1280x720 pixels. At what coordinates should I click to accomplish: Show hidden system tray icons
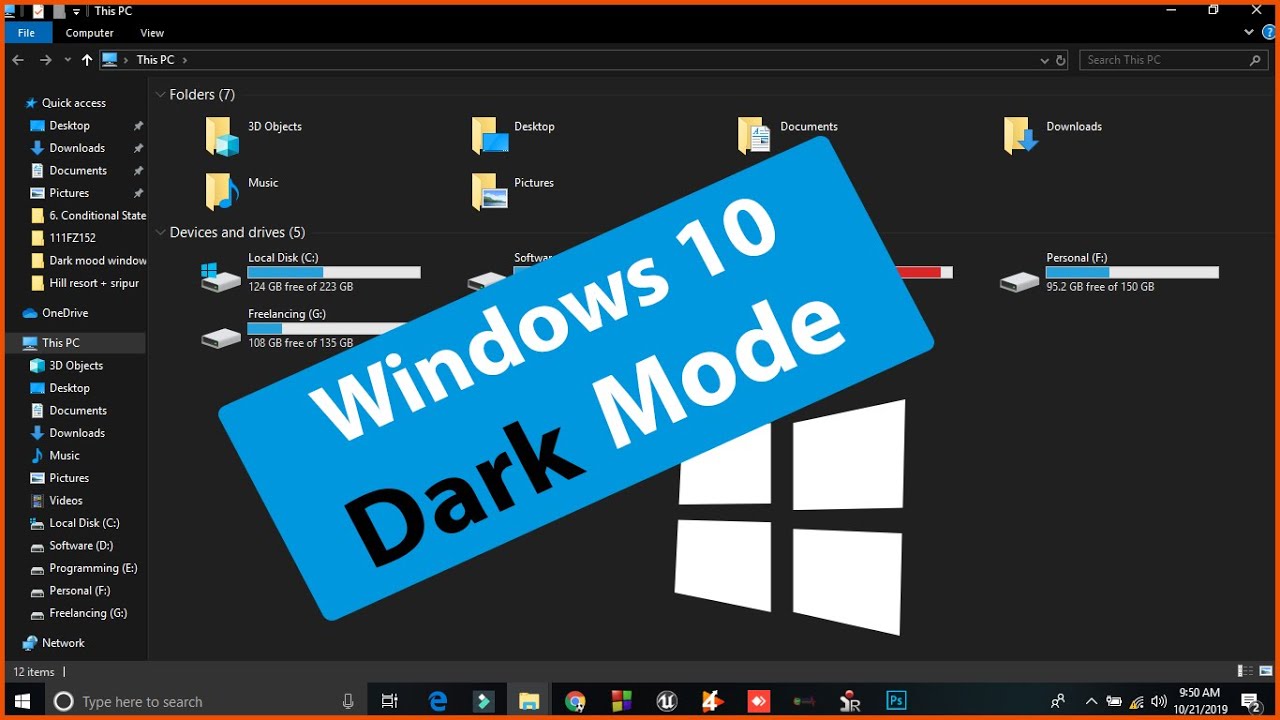(1091, 702)
